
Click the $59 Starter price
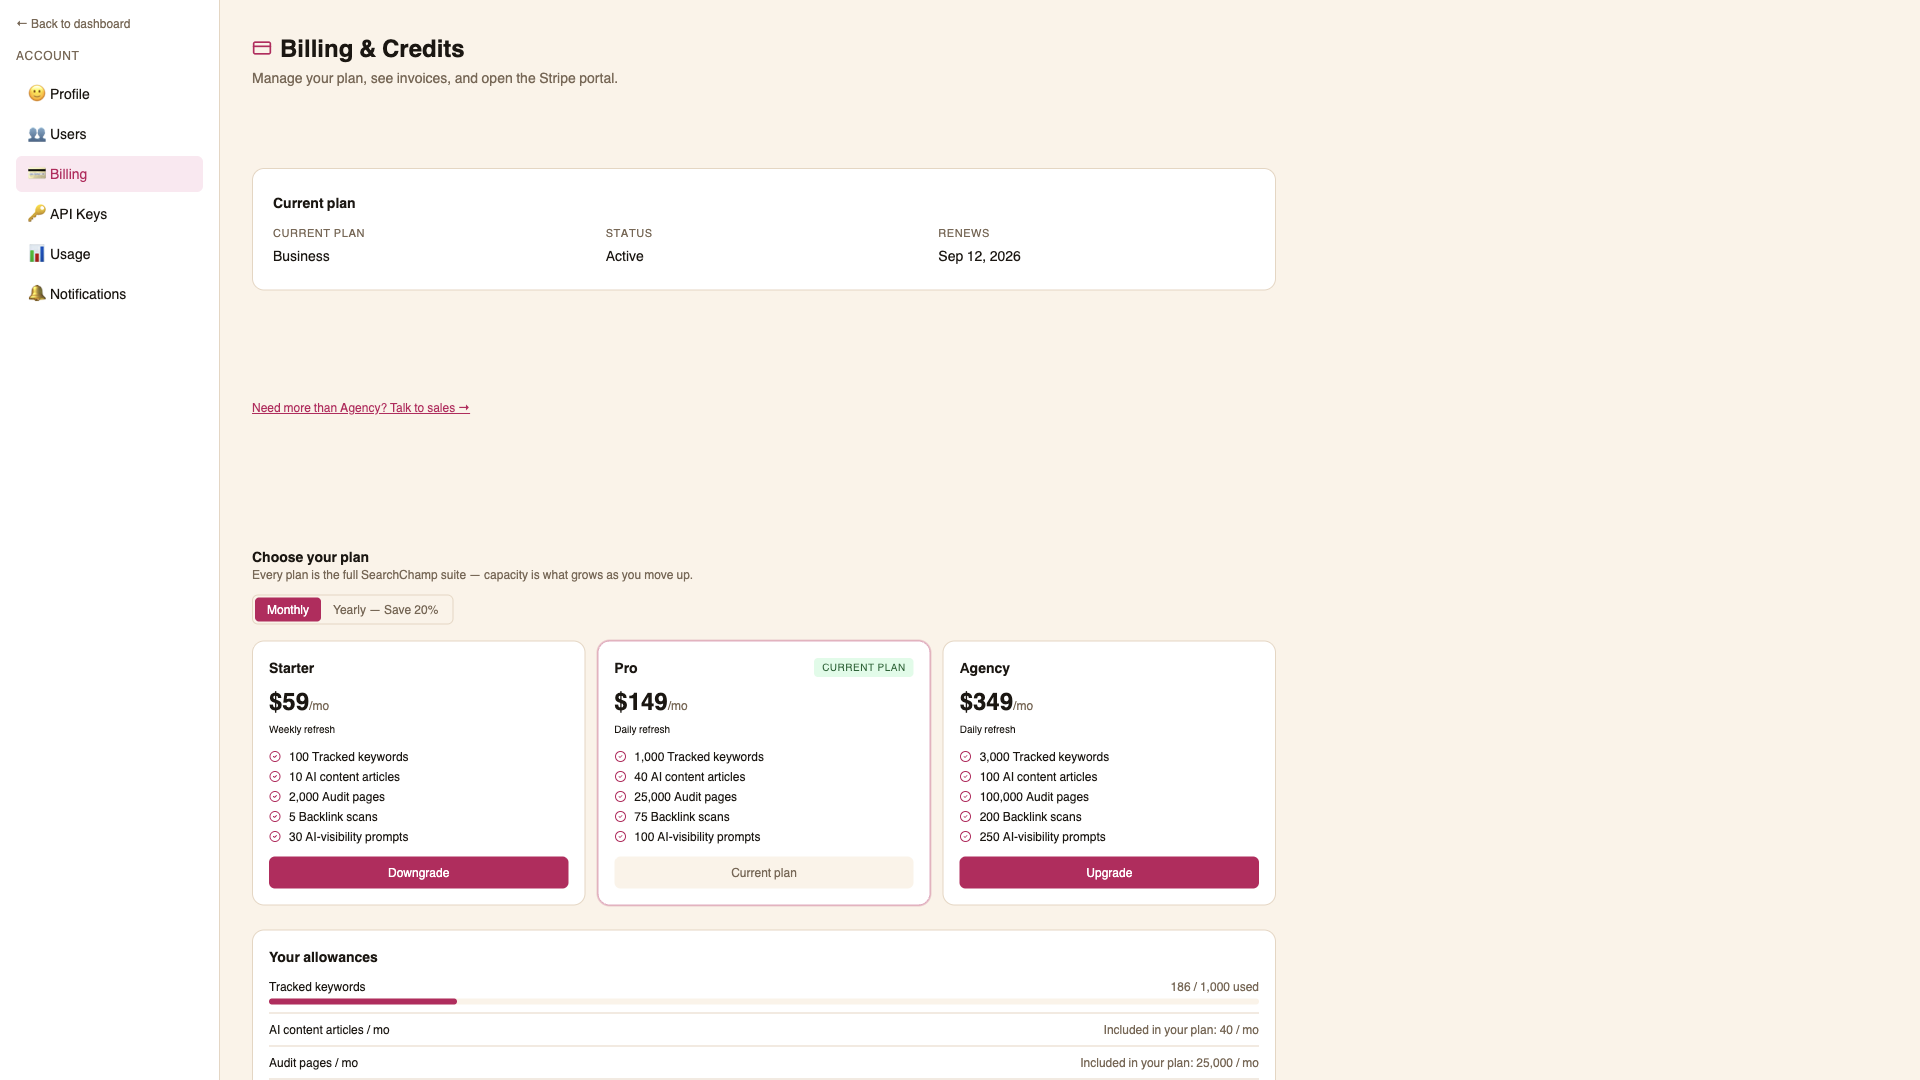click(289, 702)
